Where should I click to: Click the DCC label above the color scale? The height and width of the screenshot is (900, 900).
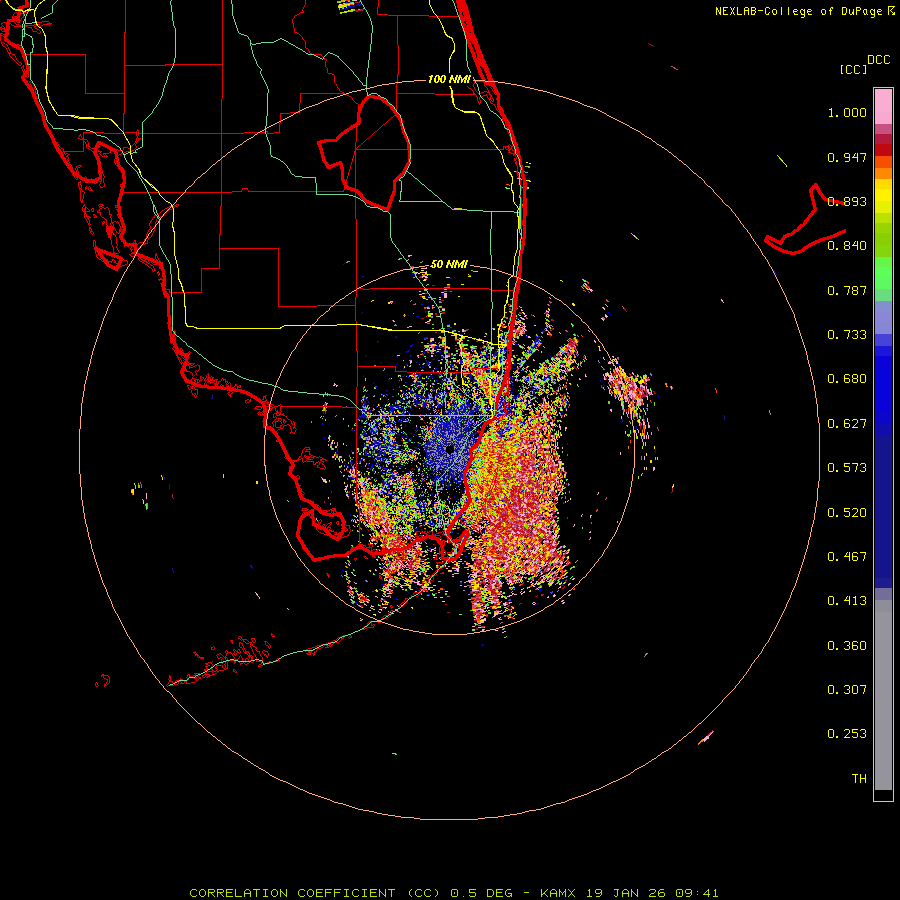pos(879,60)
